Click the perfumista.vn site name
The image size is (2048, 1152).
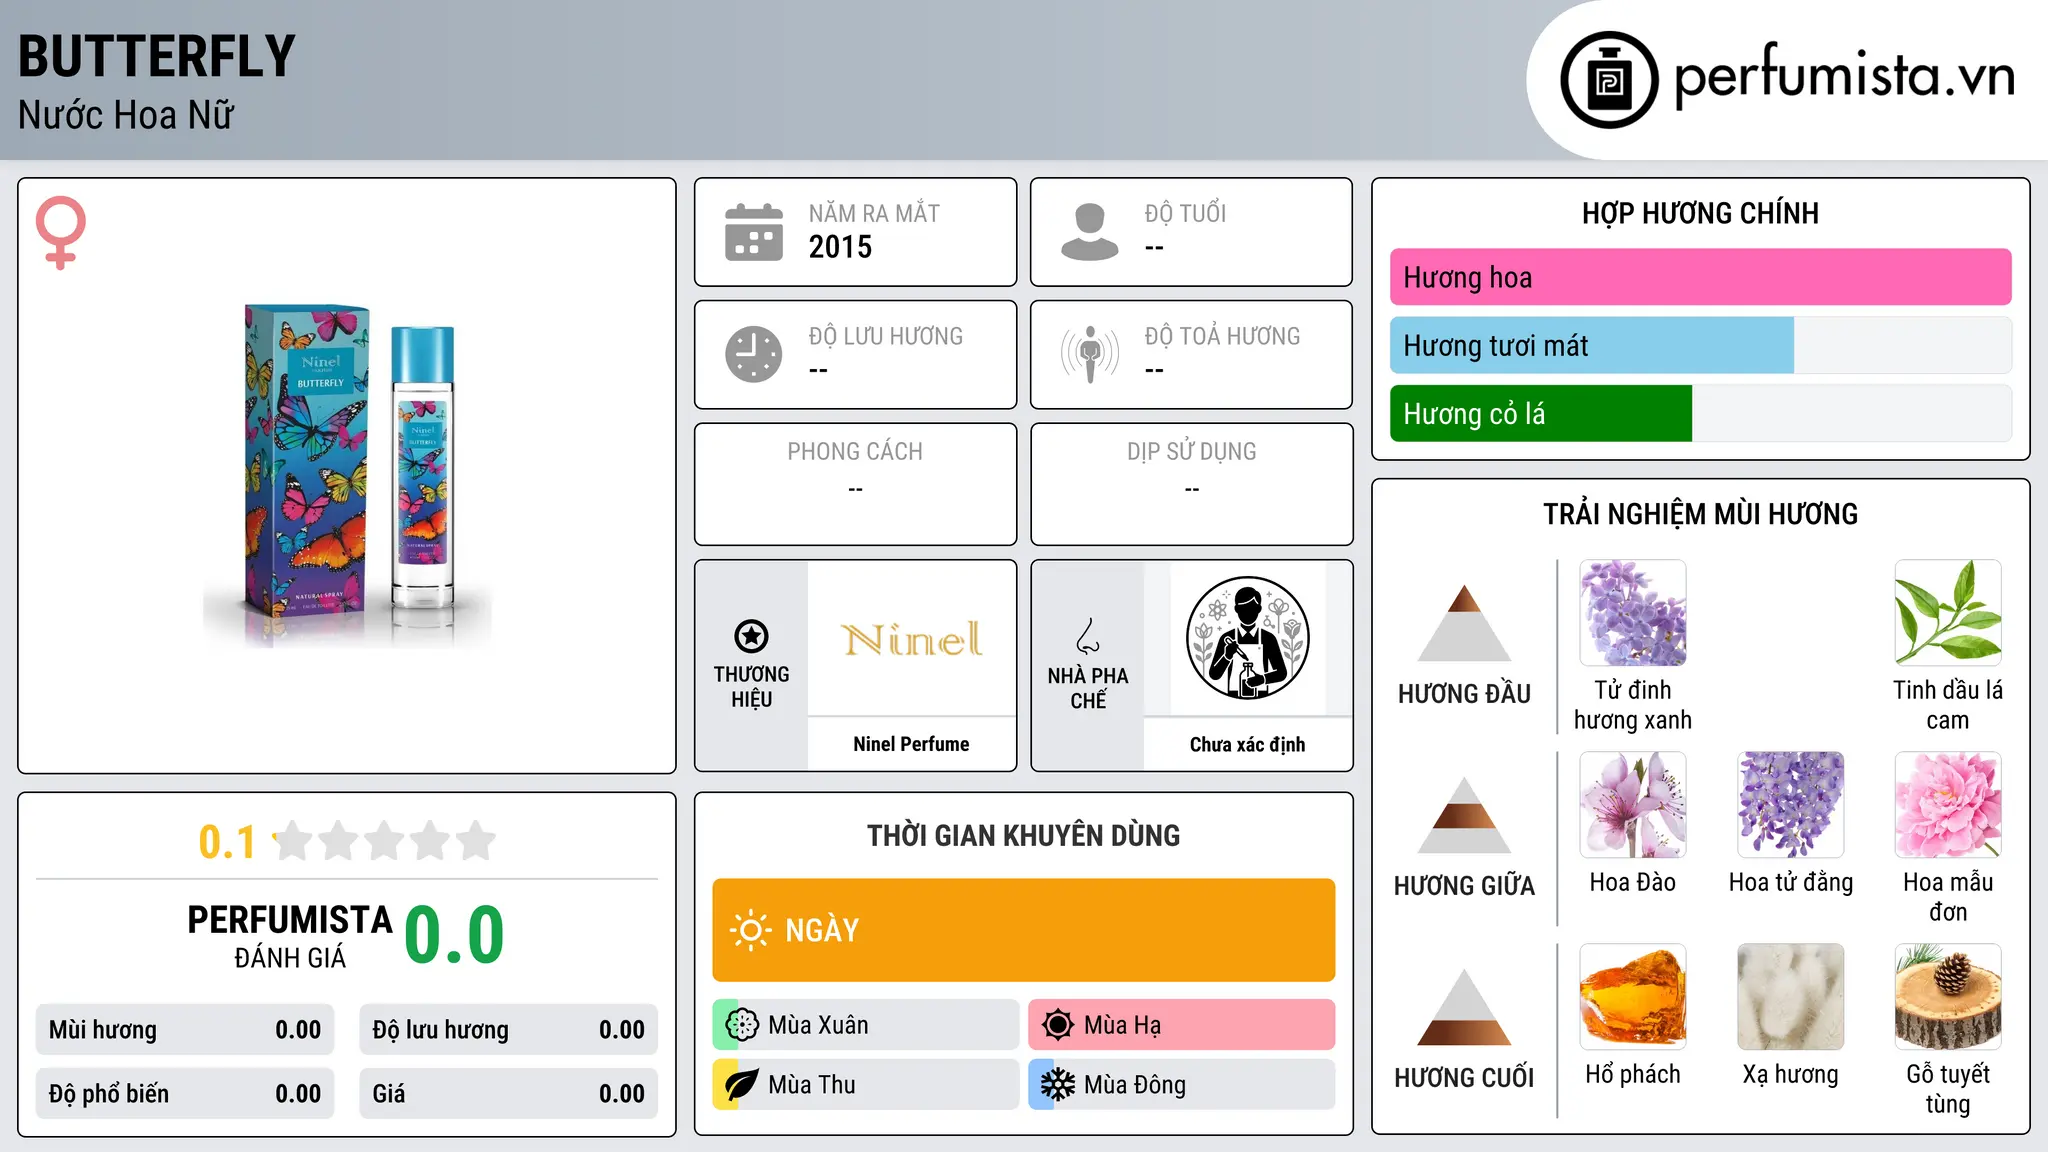coord(1844,76)
